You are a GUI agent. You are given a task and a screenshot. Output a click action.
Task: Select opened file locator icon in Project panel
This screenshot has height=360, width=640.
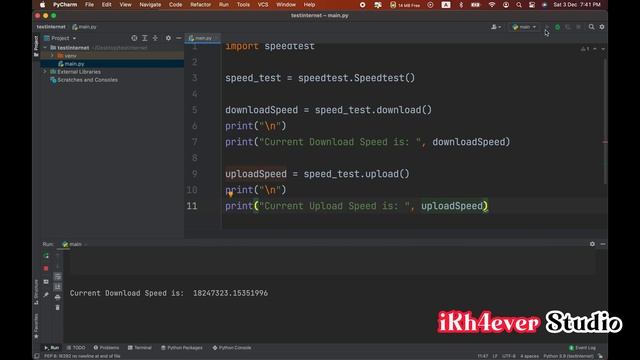134,38
